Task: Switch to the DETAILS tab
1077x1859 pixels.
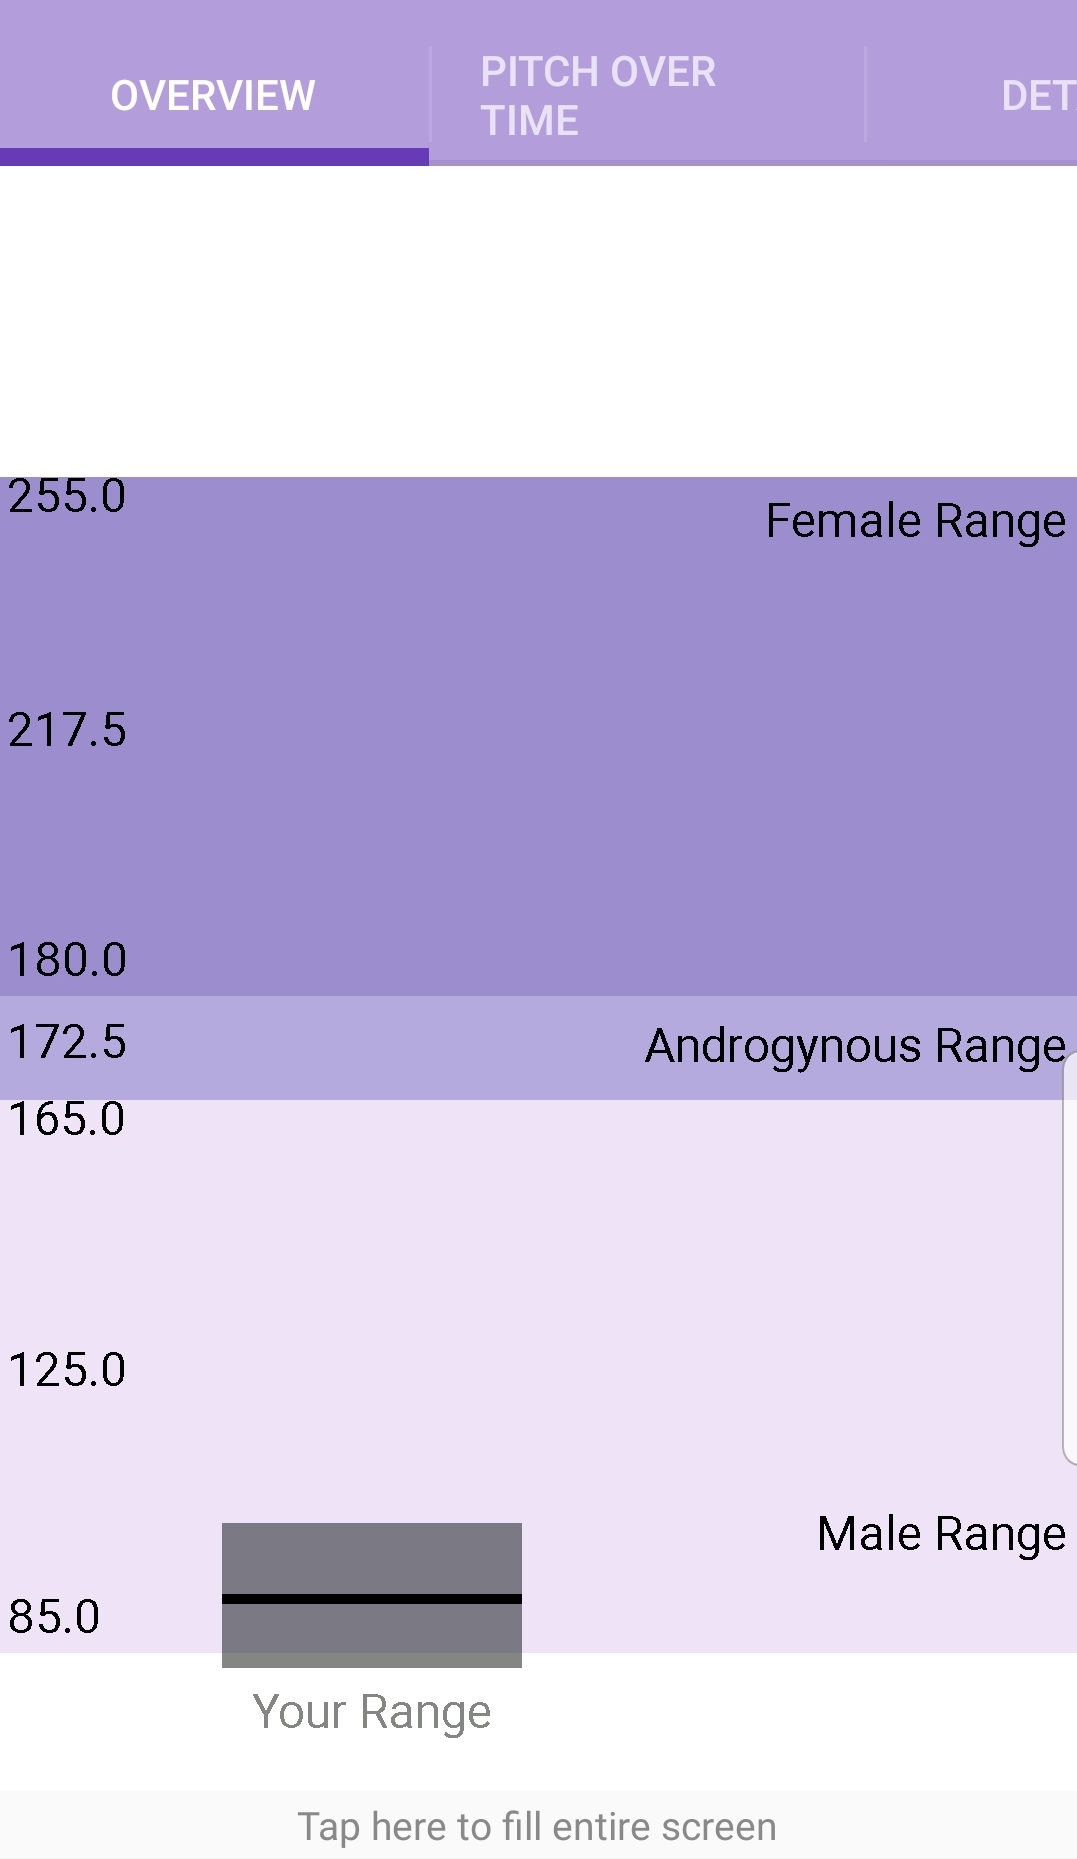Action: (x=1030, y=95)
